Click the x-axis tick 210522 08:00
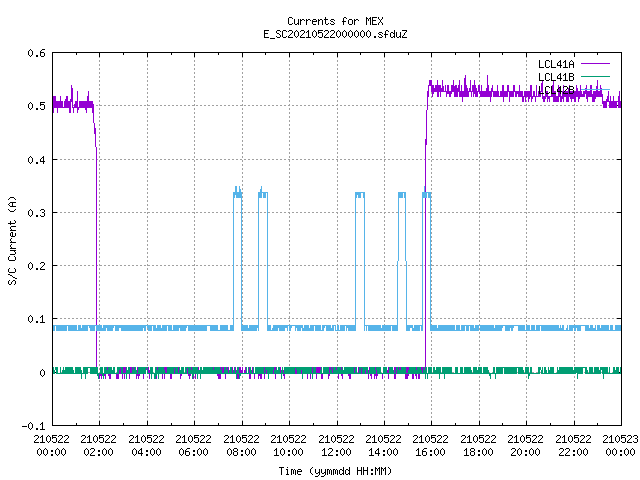Image resolution: width=640 pixels, height=480 pixels. 241,445
